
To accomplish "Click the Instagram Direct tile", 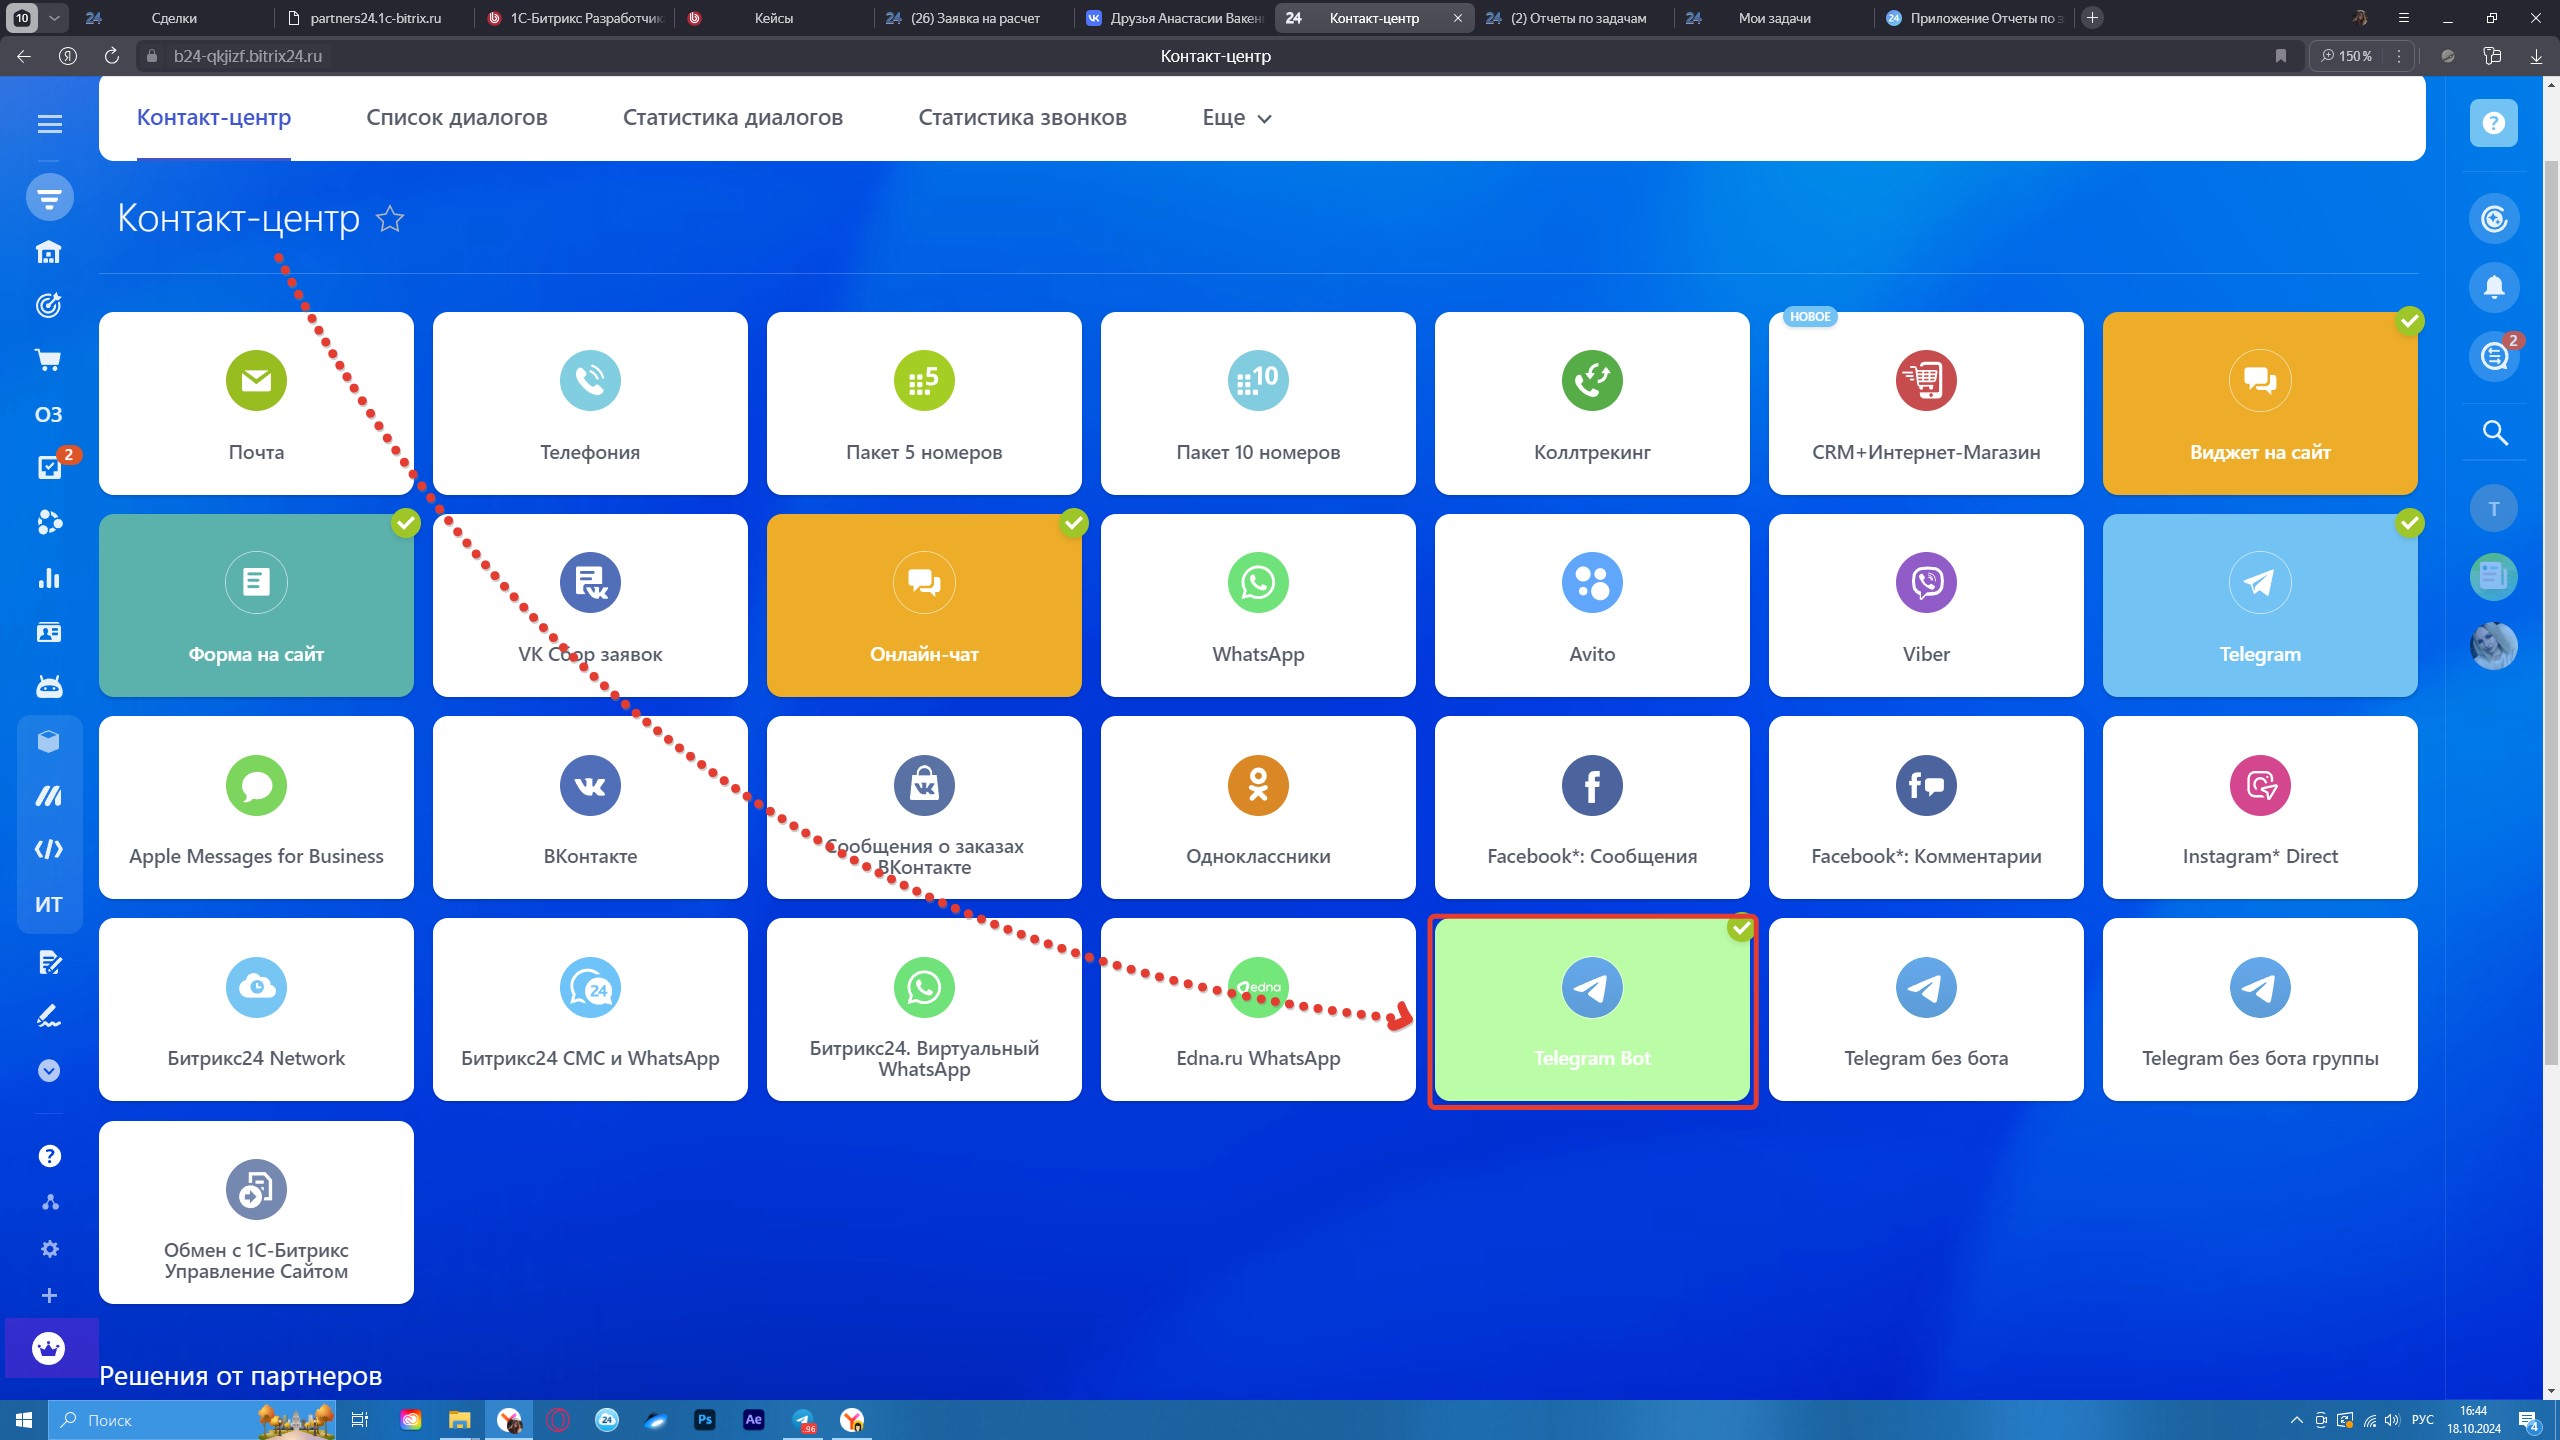I will (x=2260, y=807).
